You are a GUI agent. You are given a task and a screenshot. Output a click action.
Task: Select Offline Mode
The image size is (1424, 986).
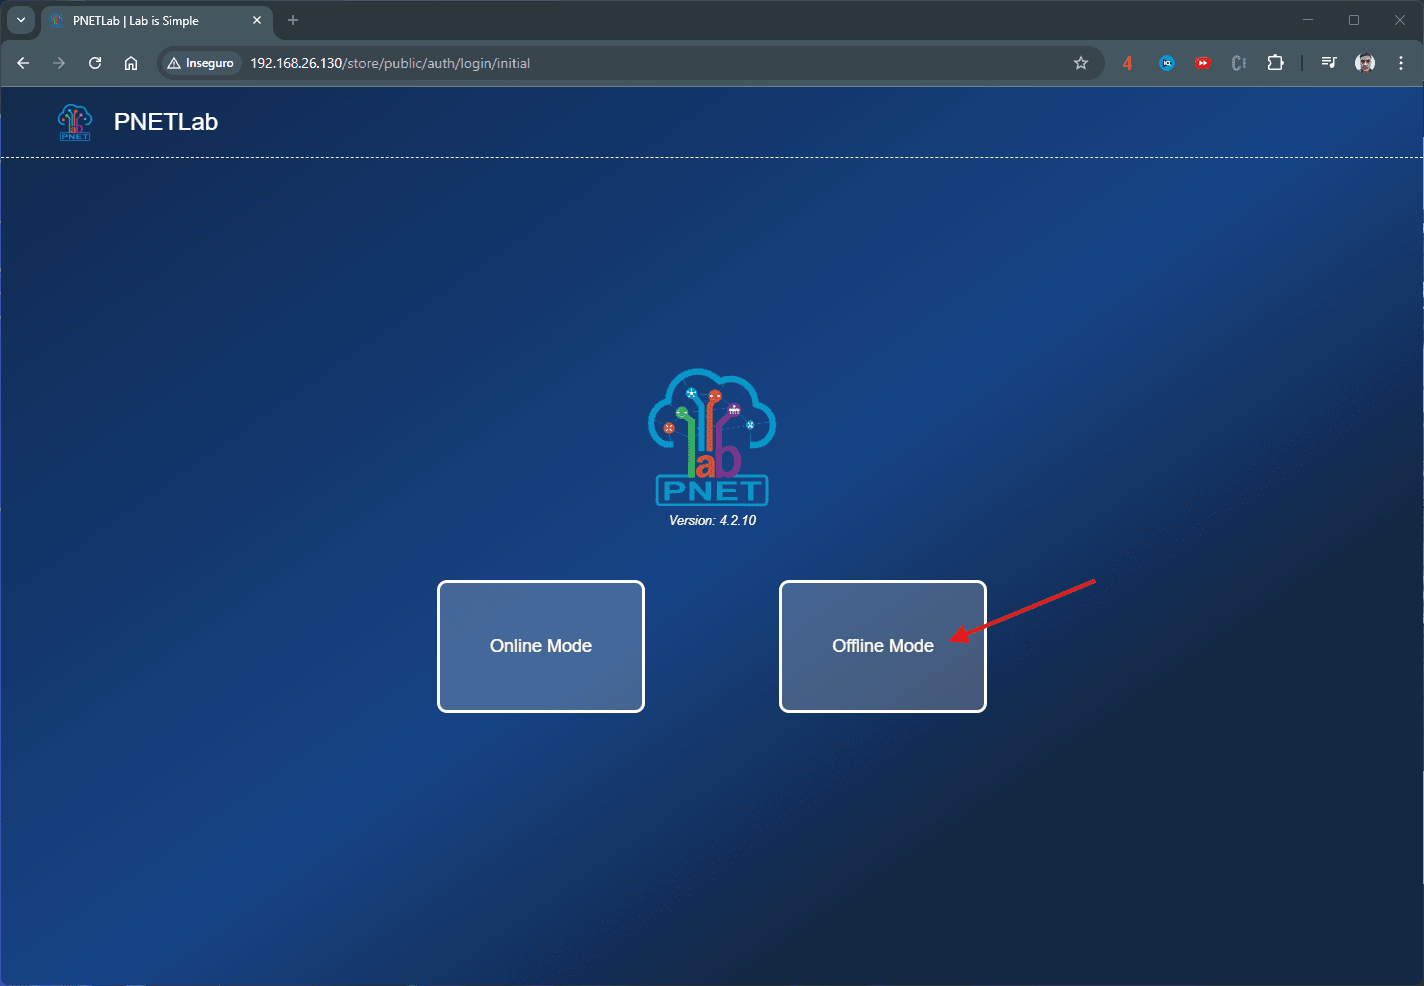coord(883,646)
